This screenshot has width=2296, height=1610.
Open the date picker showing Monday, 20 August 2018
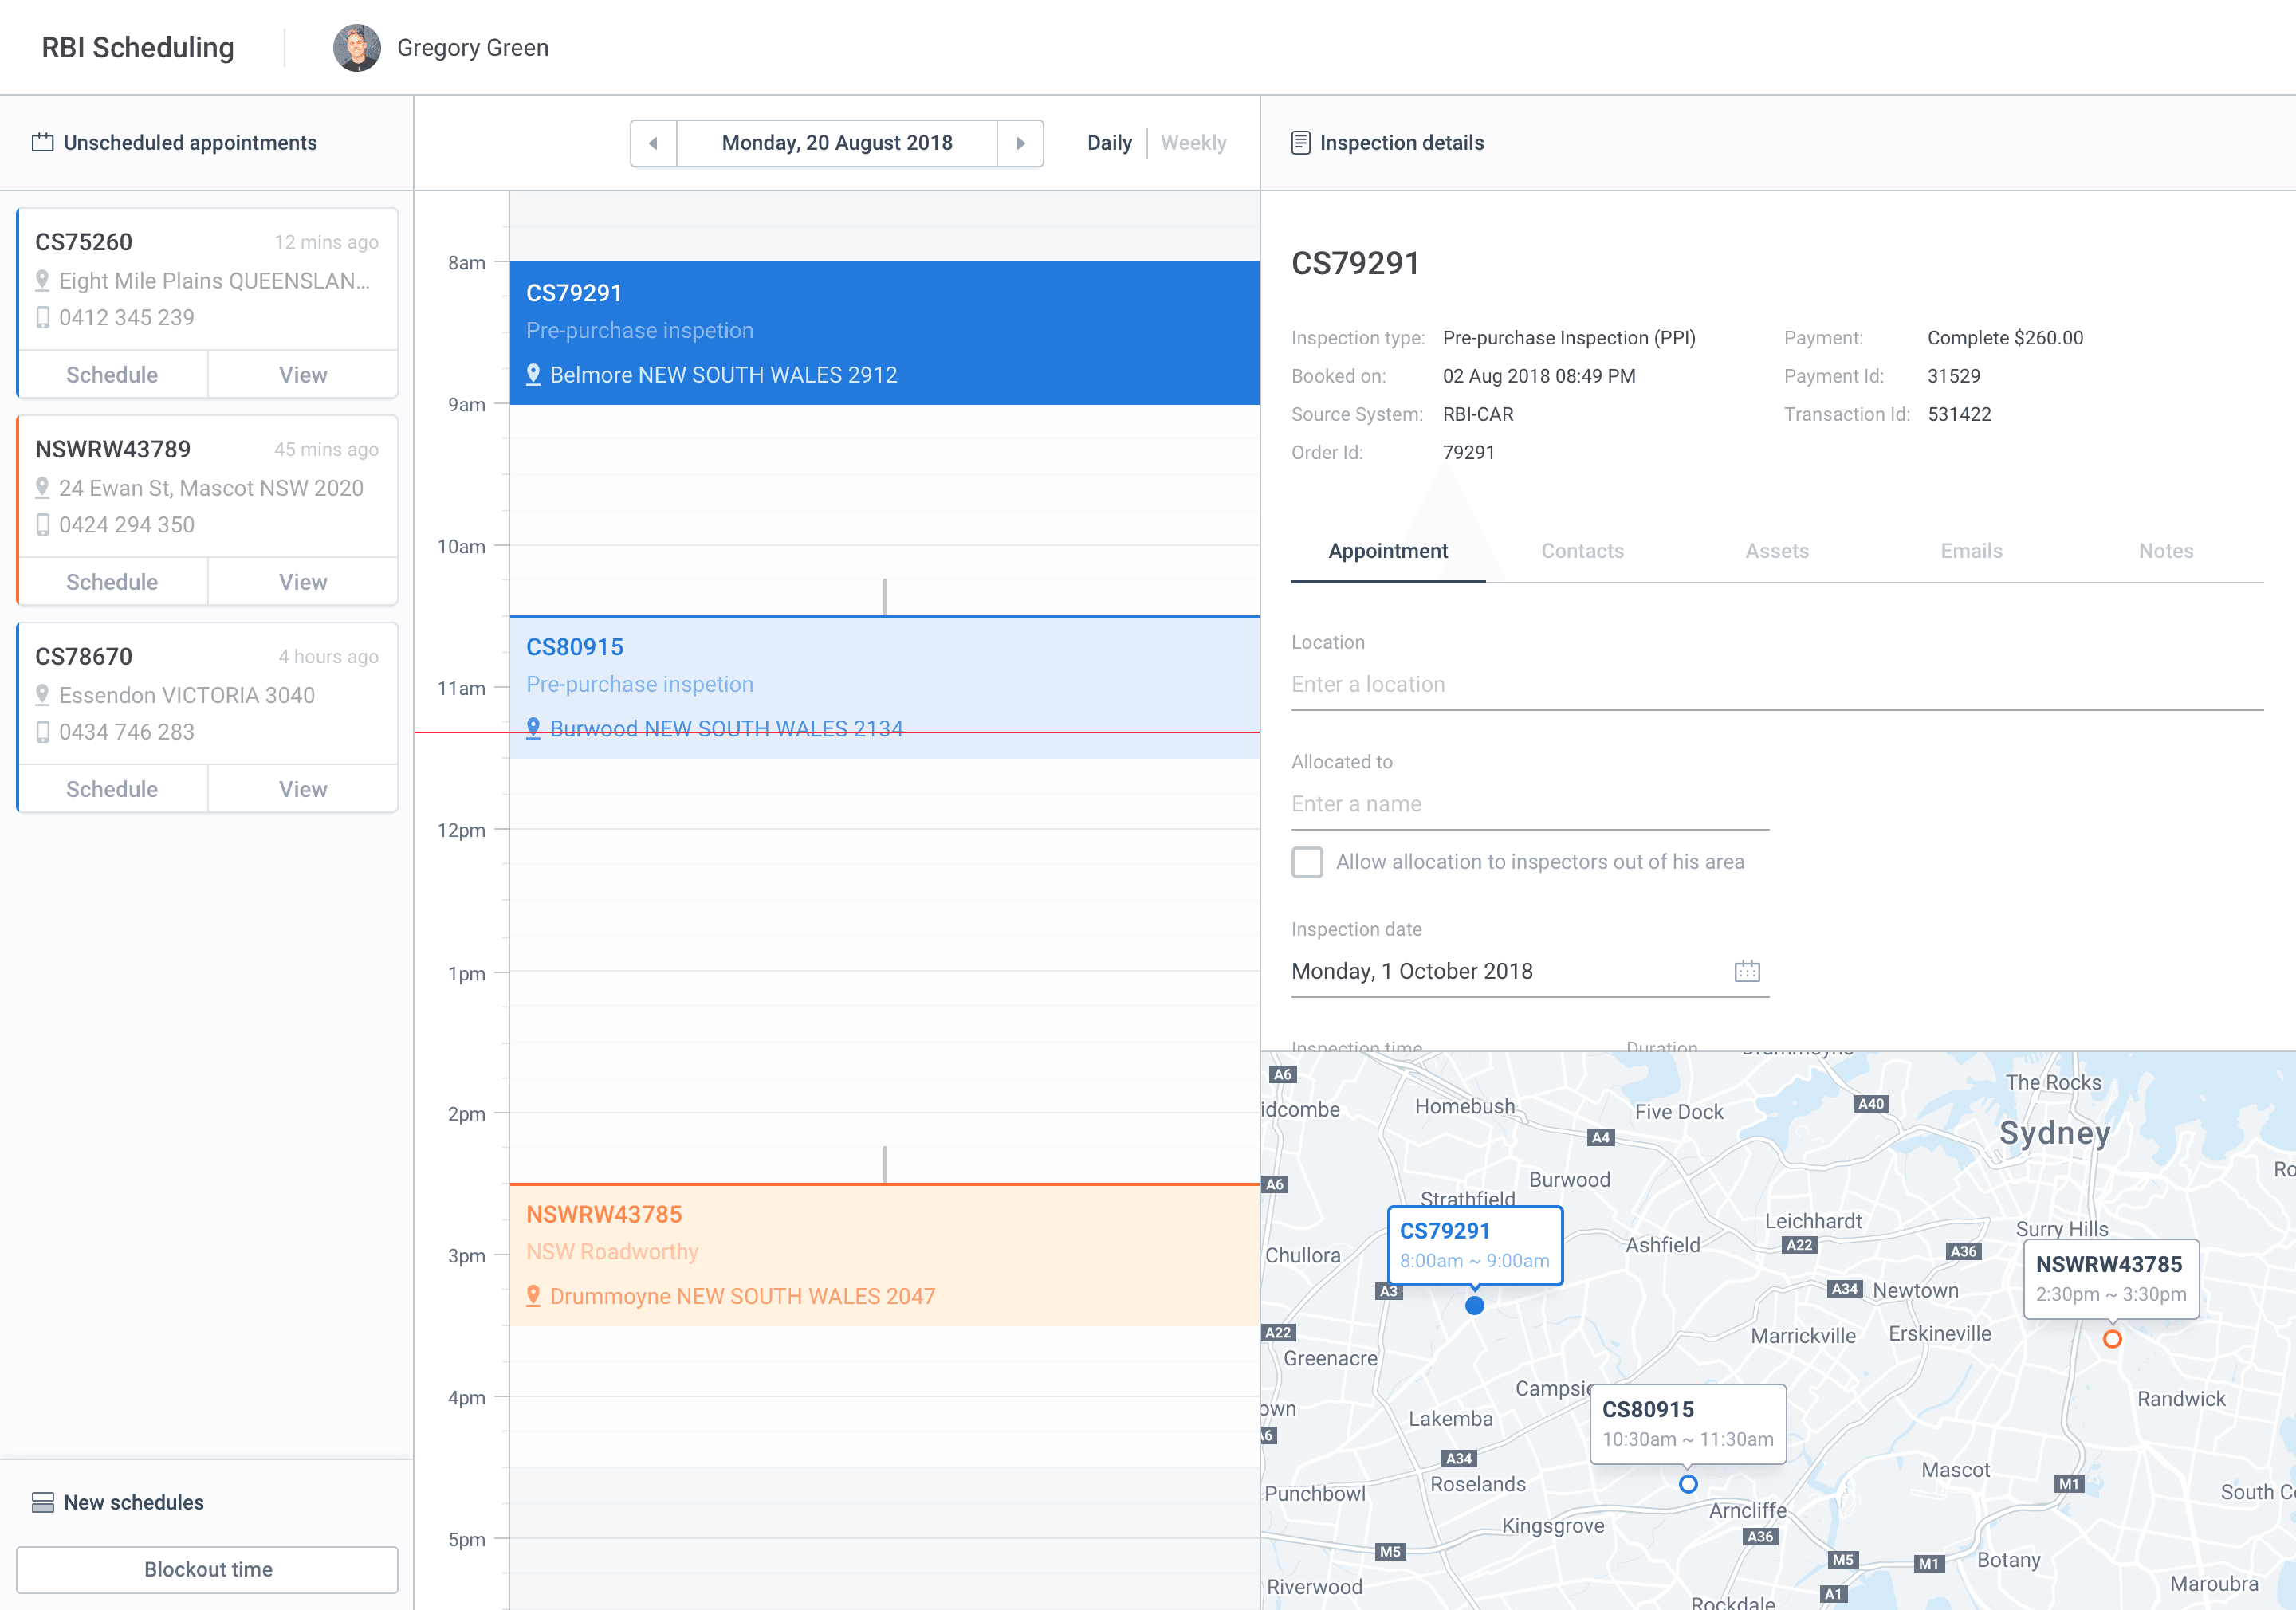tap(837, 143)
